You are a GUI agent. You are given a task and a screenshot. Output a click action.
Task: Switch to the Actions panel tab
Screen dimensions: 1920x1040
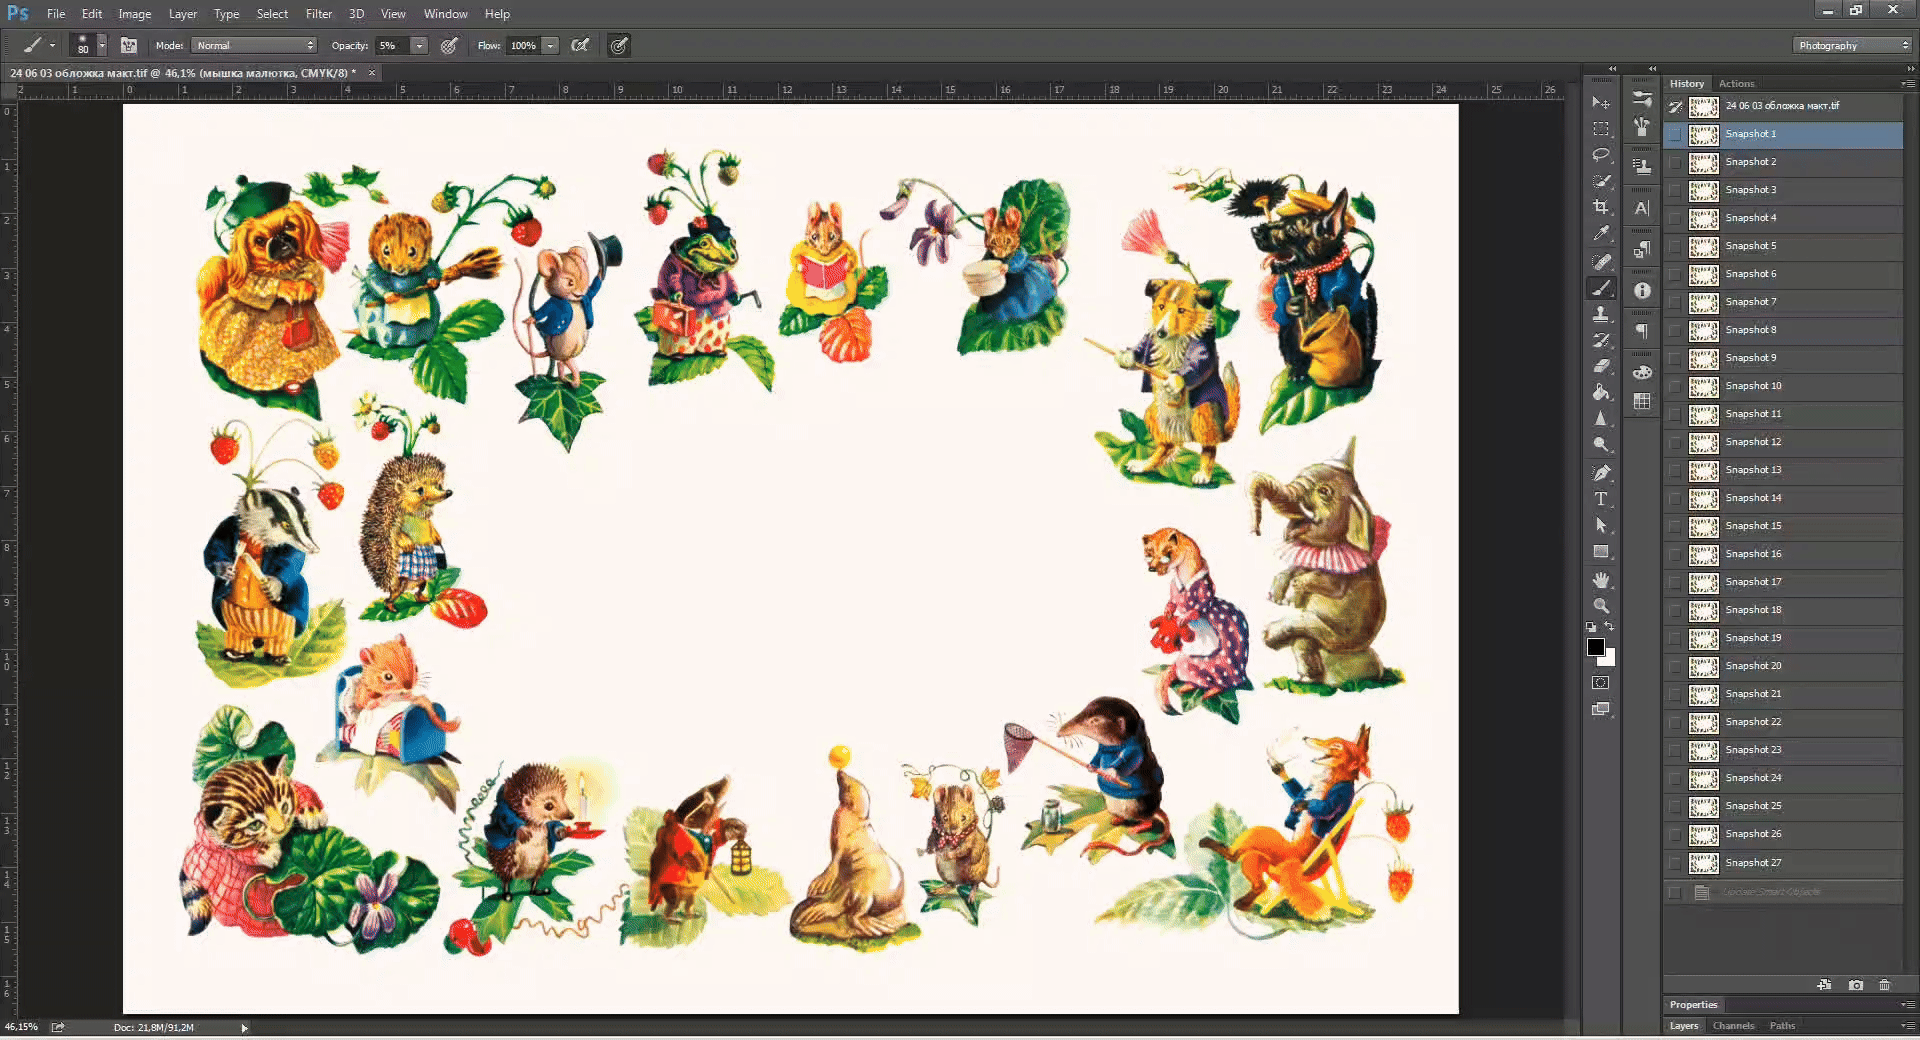1736,84
